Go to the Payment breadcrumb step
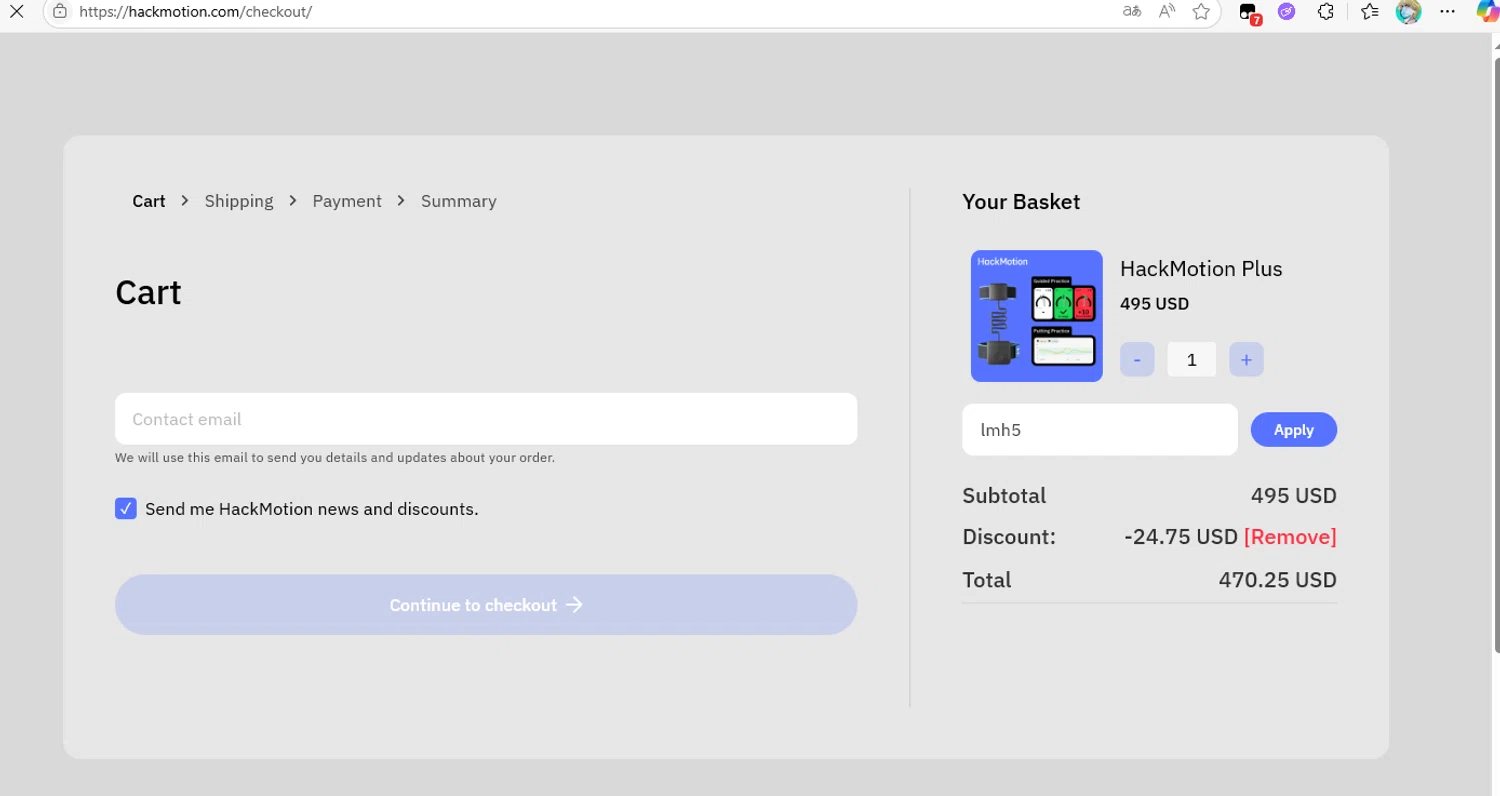This screenshot has height=796, width=1500. [x=347, y=201]
